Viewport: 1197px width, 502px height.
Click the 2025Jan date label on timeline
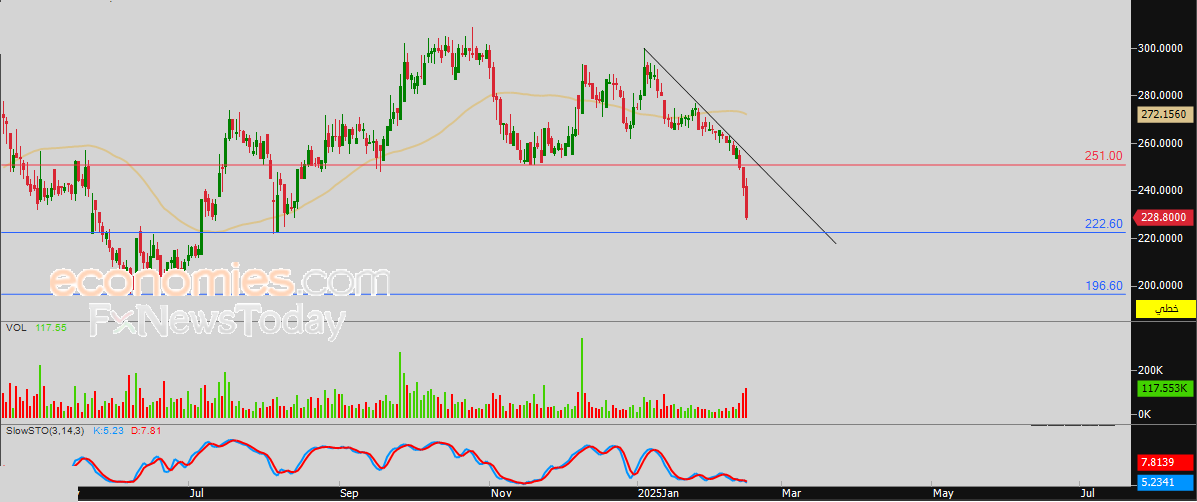point(660,494)
